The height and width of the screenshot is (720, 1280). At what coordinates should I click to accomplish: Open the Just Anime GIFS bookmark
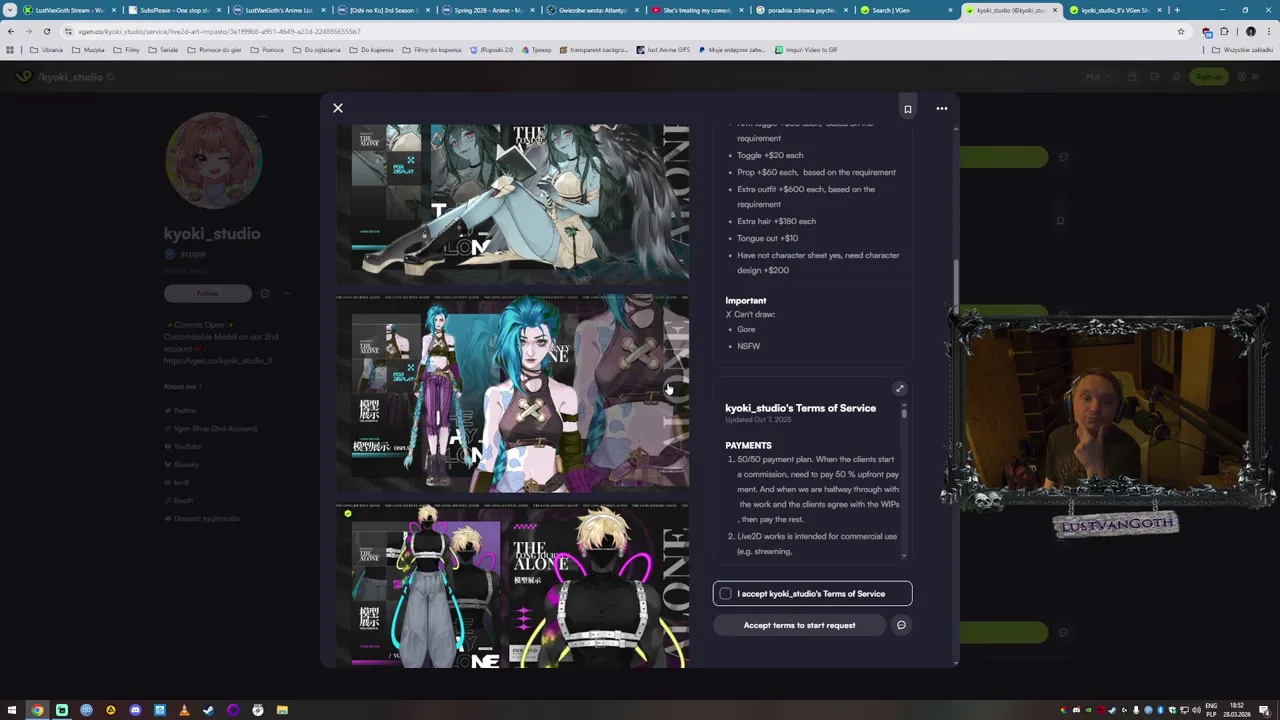pyautogui.click(x=663, y=50)
